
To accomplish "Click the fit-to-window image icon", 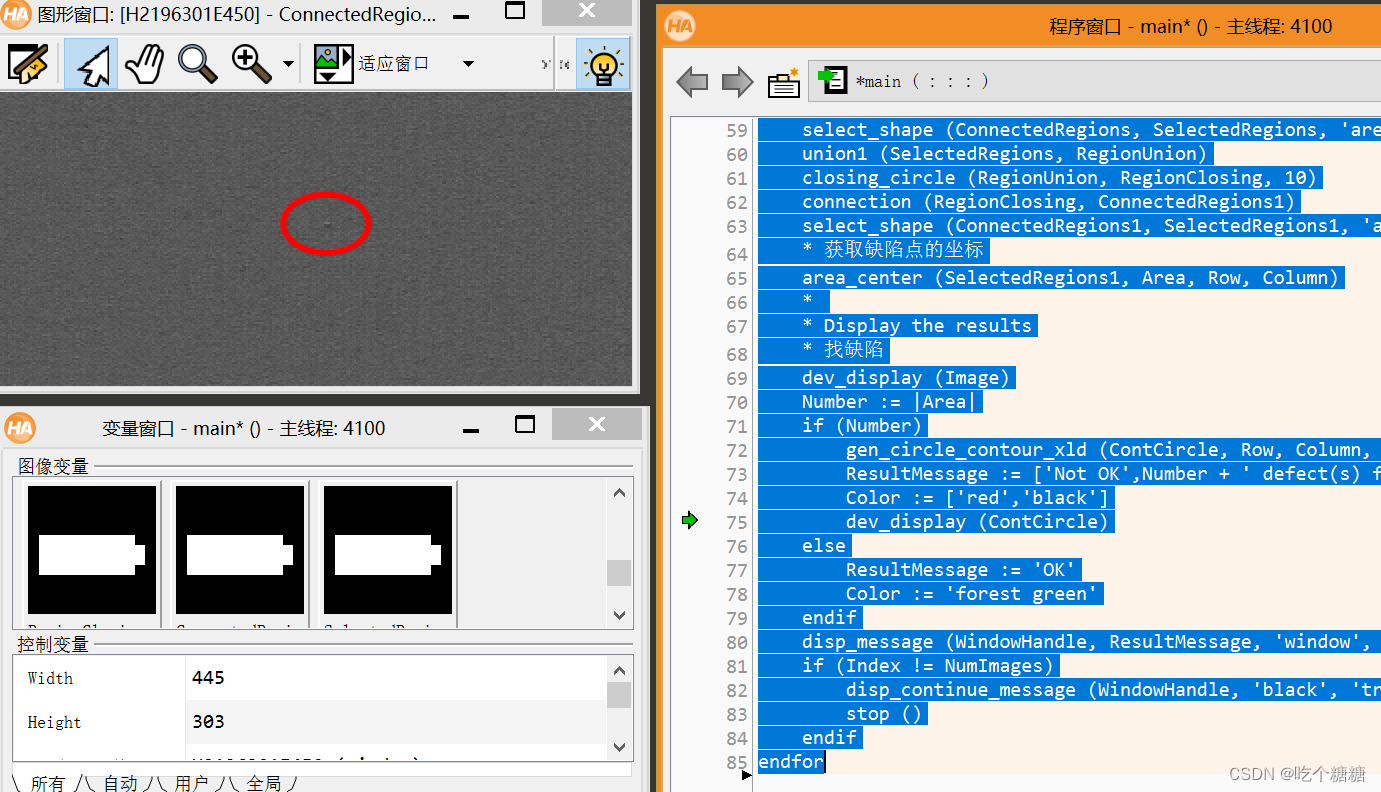I will (333, 64).
